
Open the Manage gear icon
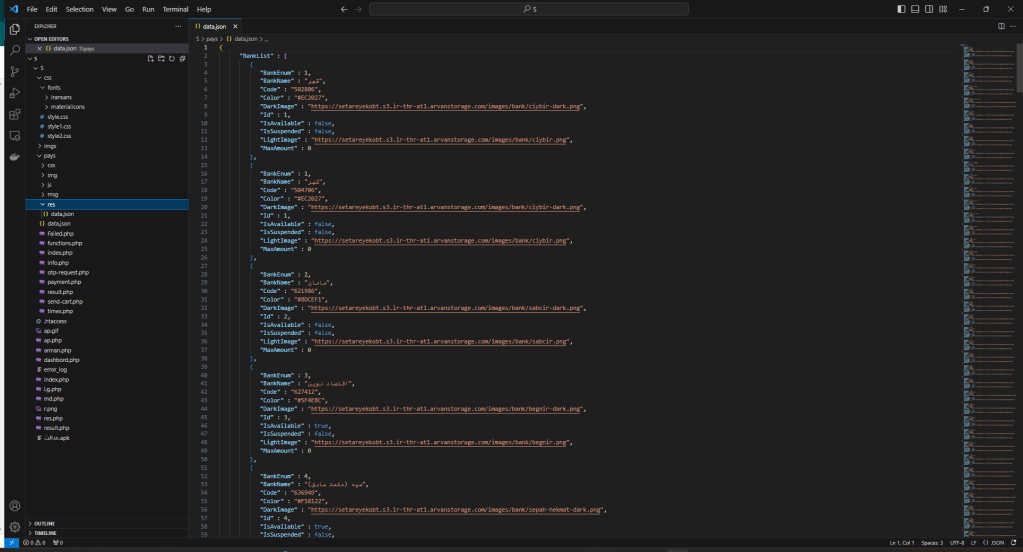click(15, 527)
